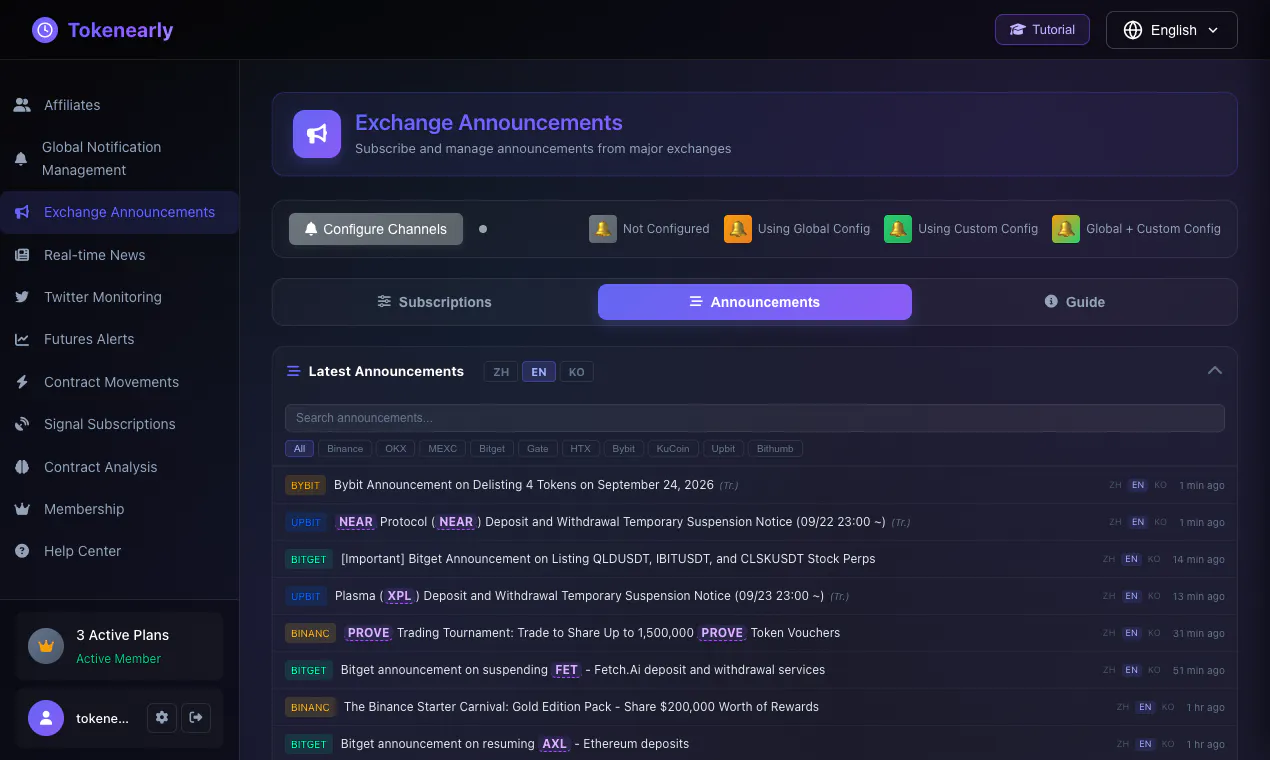1270x760 pixels.
Task: Open the Tutorial button
Action: click(x=1042, y=30)
